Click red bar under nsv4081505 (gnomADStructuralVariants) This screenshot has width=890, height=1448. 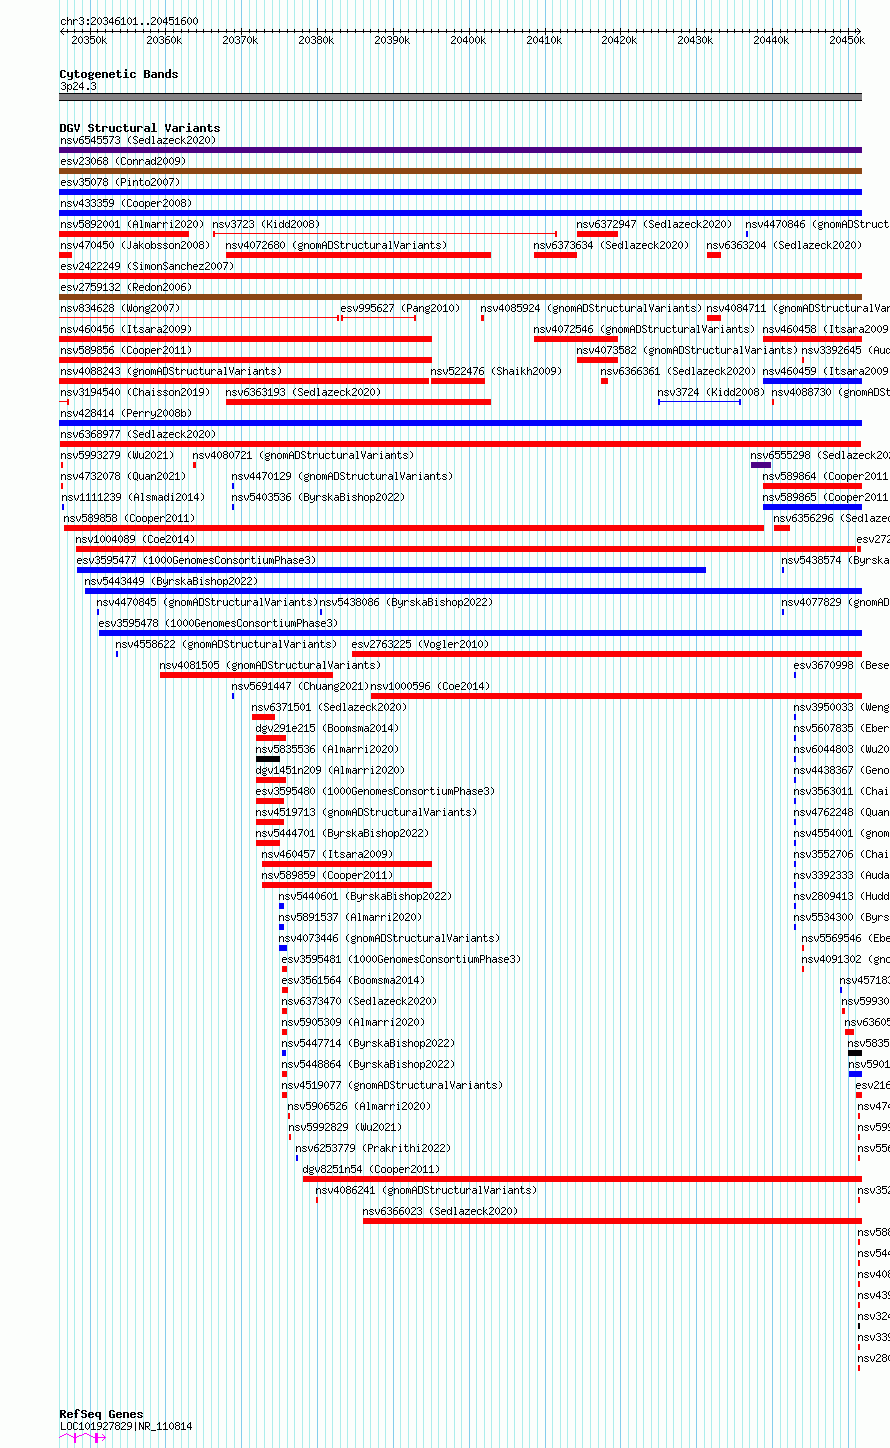coord(246,675)
